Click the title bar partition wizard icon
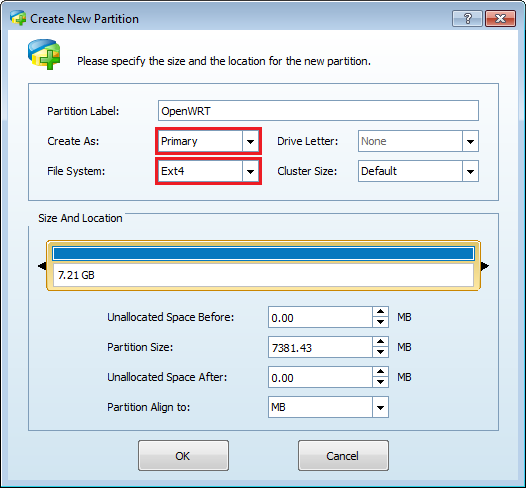Image resolution: width=526 pixels, height=488 pixels. 18,18
